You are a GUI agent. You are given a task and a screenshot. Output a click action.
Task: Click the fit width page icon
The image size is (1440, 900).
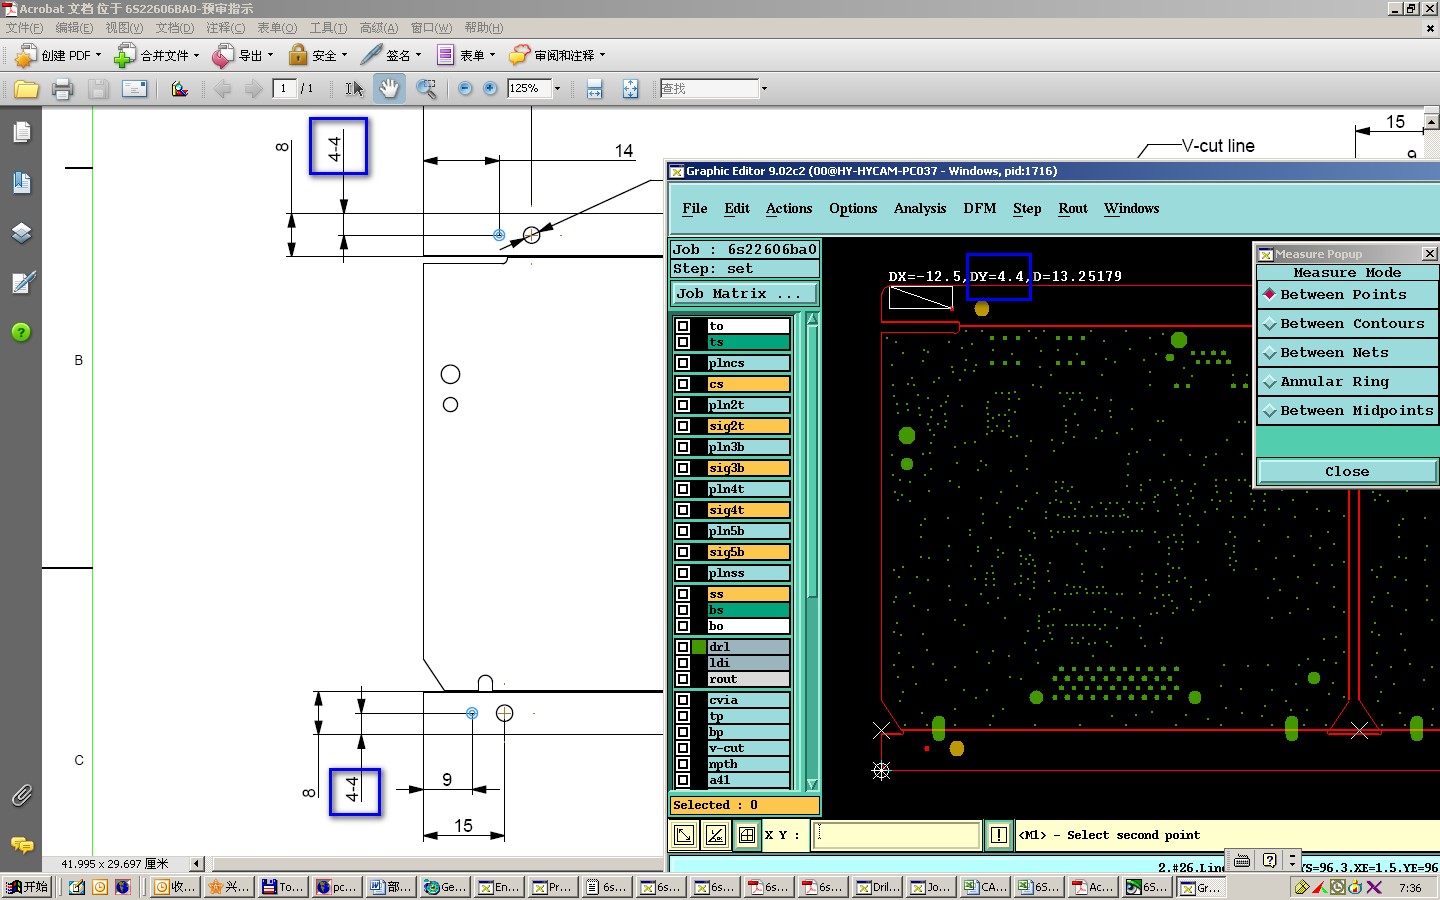pos(594,89)
